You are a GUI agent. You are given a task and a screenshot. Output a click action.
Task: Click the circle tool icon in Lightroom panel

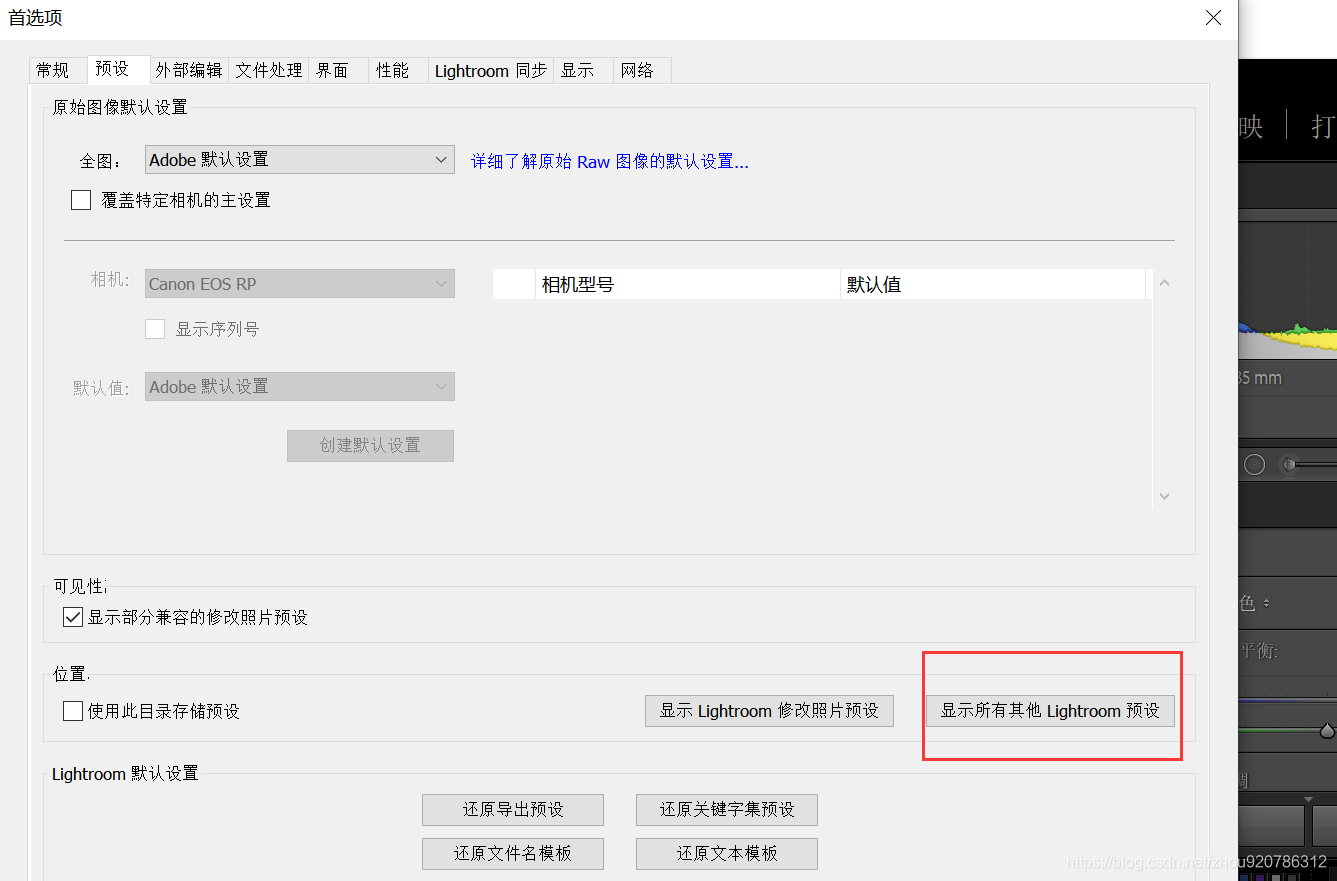(x=1254, y=465)
